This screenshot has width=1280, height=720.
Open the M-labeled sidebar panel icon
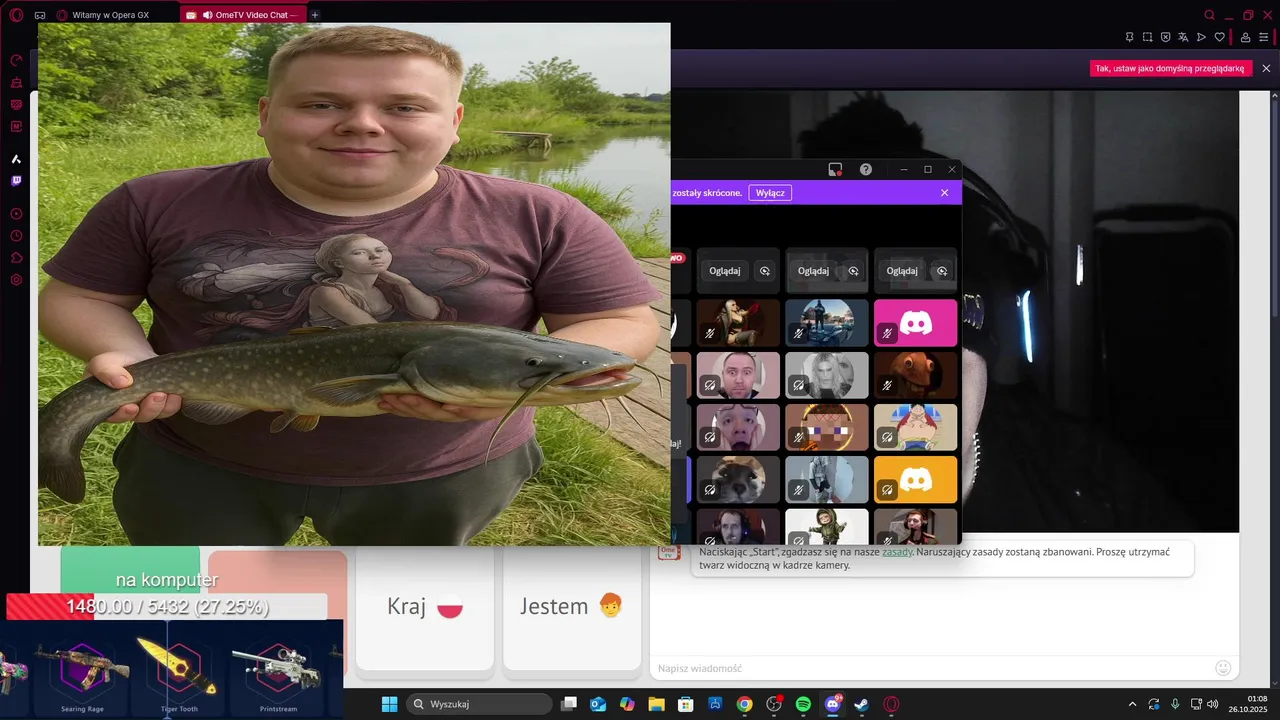[x=16, y=127]
